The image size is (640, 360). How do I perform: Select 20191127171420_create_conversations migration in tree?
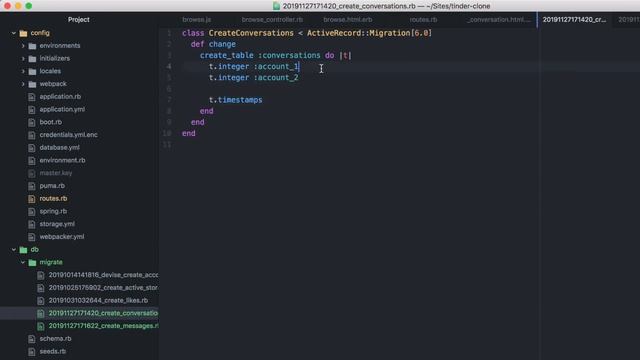pos(103,313)
